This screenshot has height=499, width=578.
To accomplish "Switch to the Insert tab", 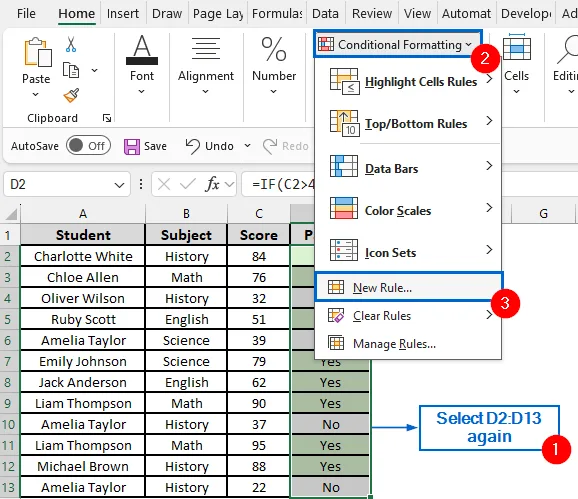I will point(123,14).
